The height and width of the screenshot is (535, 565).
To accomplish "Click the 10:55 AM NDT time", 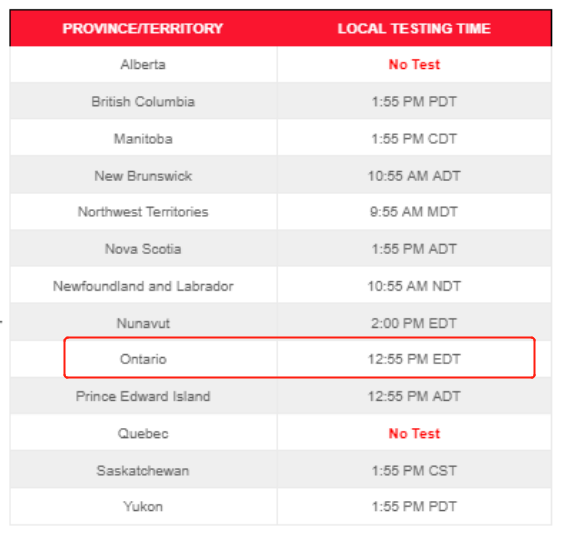I will click(x=414, y=286).
